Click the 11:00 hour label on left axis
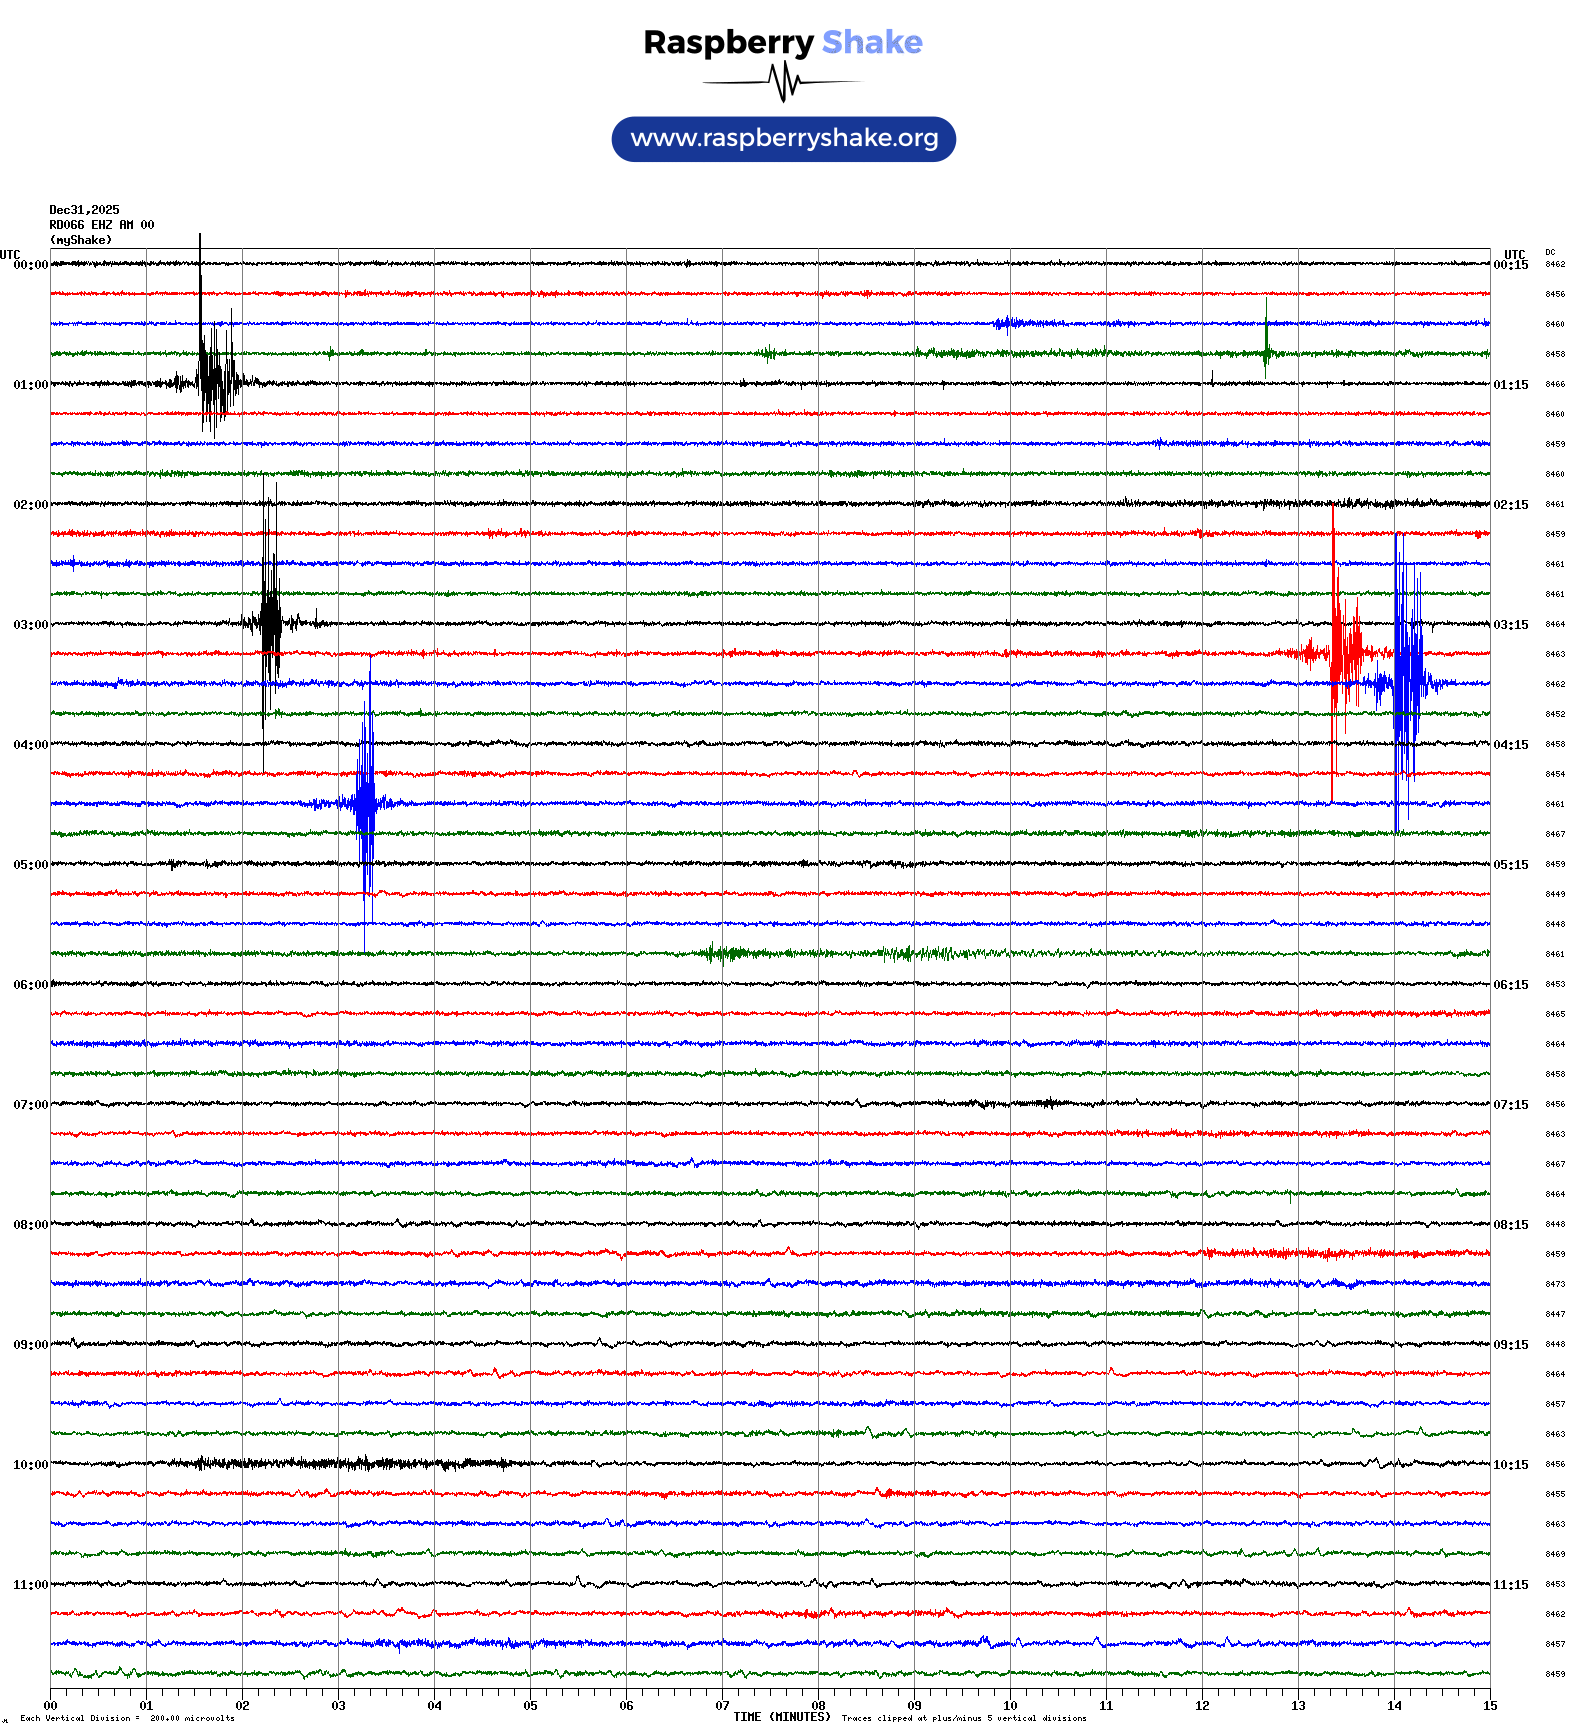1570x1732 pixels. point(30,1585)
